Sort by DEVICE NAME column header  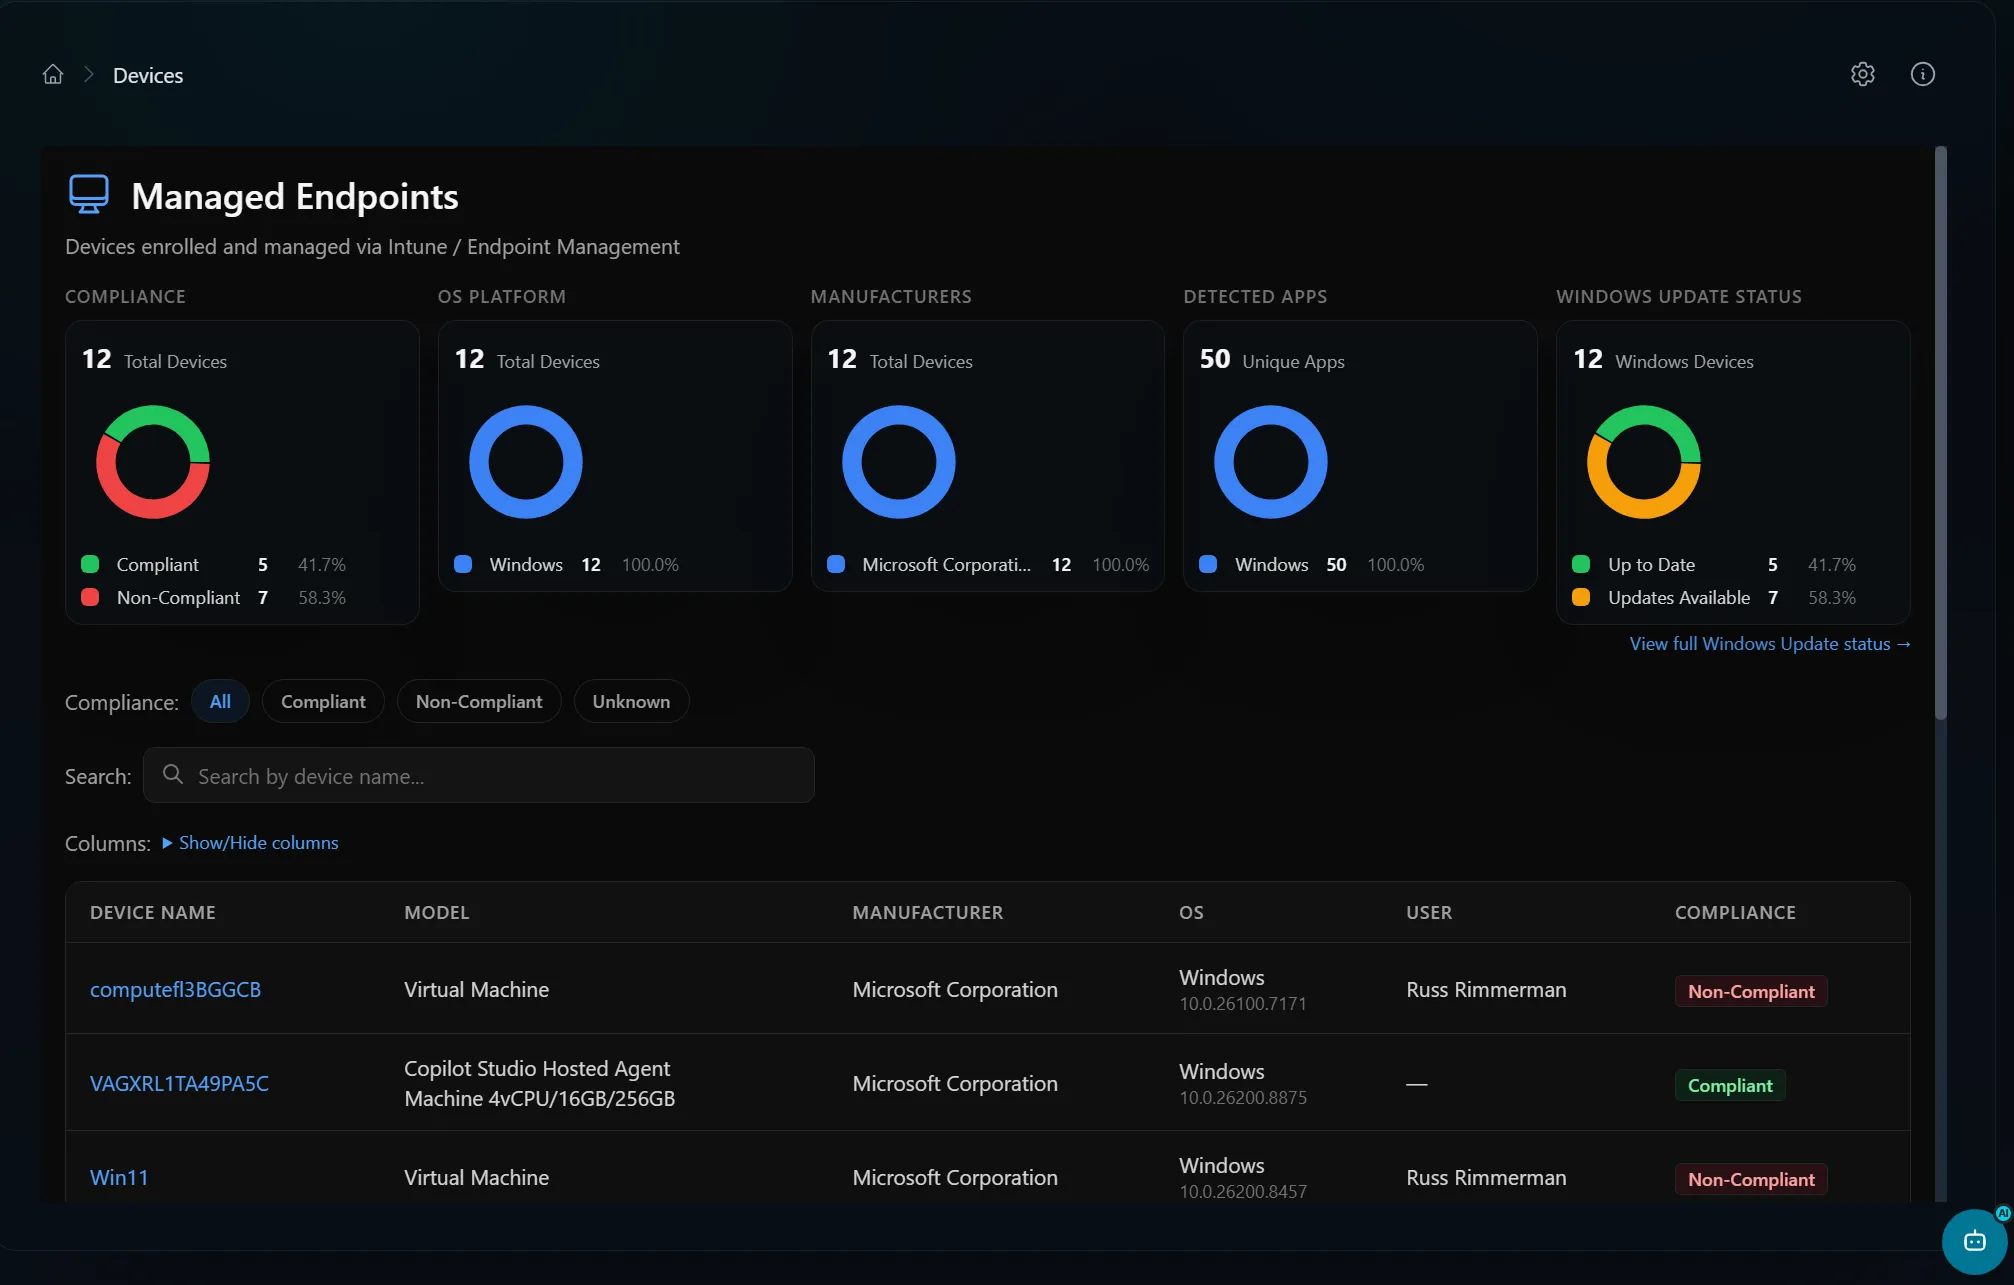tap(153, 912)
